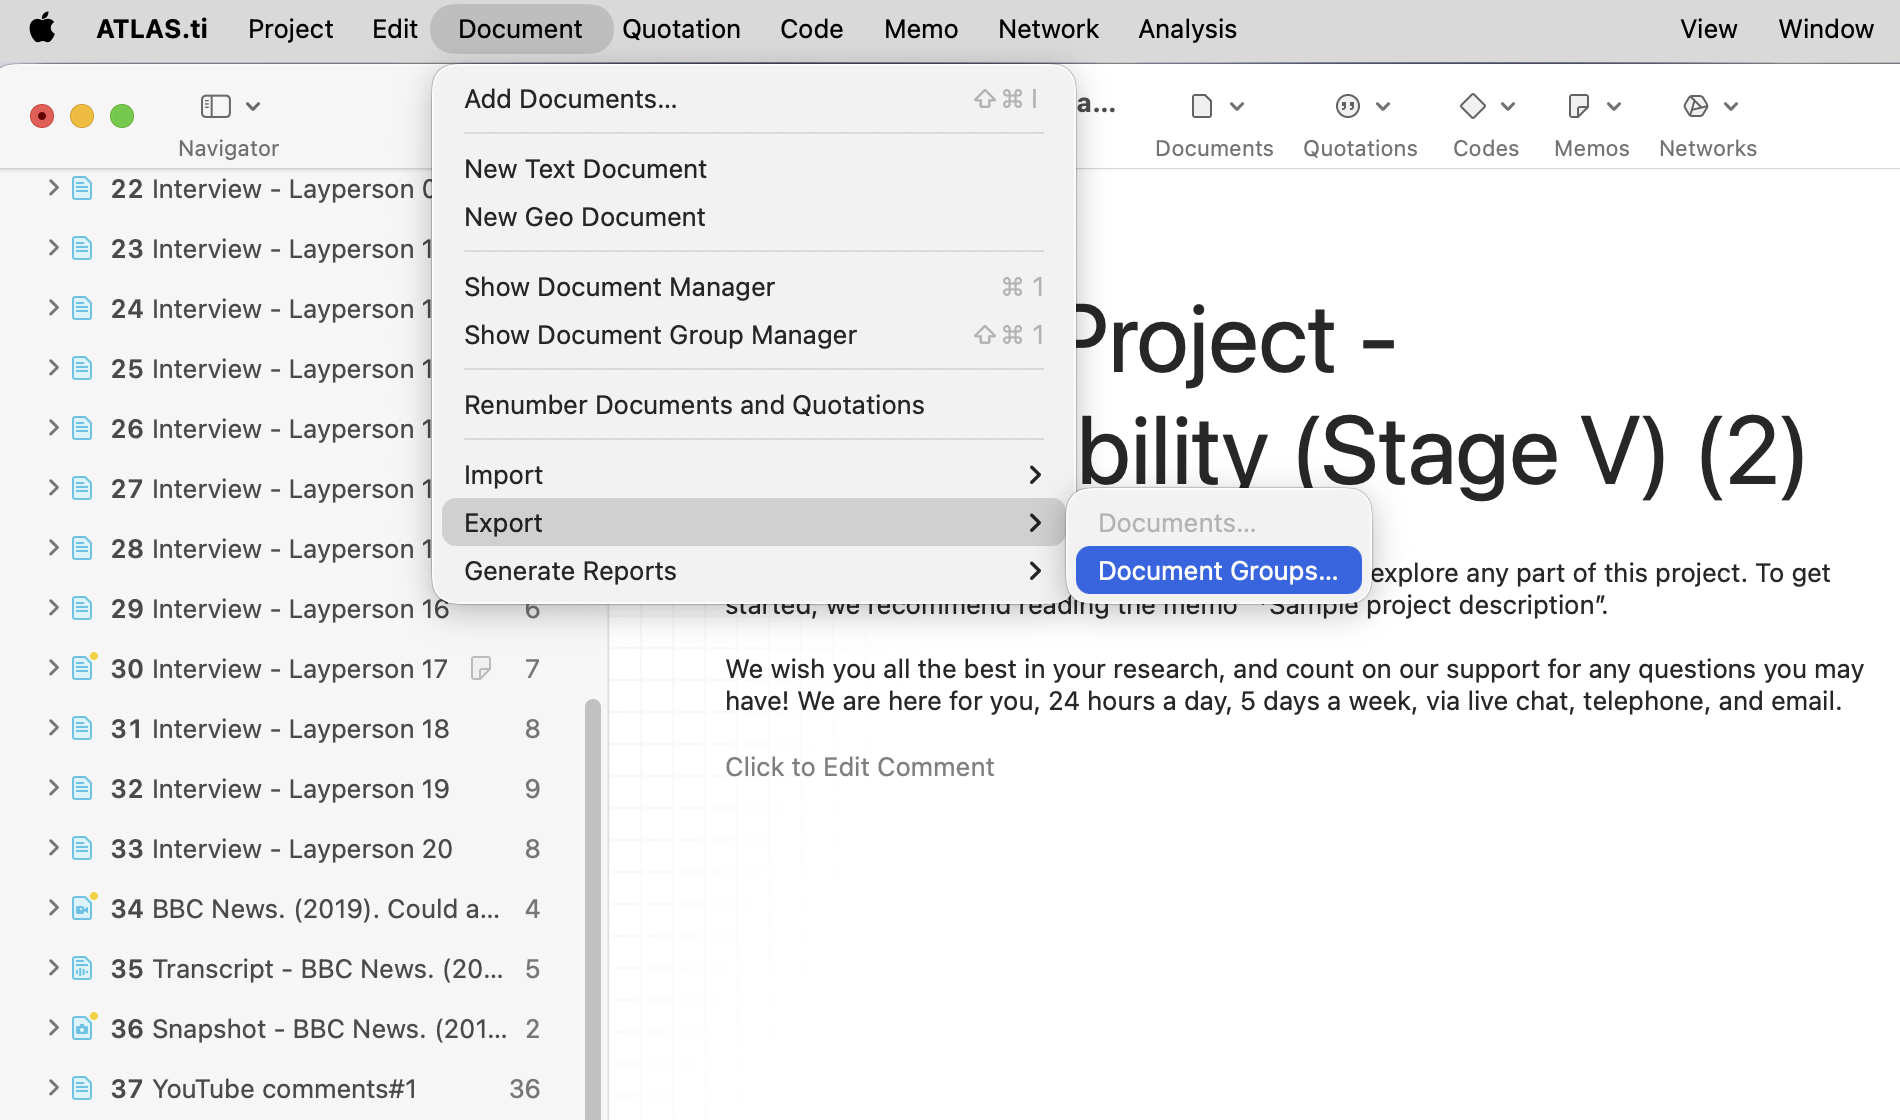Open the ATLAS.ti application menu
The image size is (1900, 1120).
click(x=152, y=28)
